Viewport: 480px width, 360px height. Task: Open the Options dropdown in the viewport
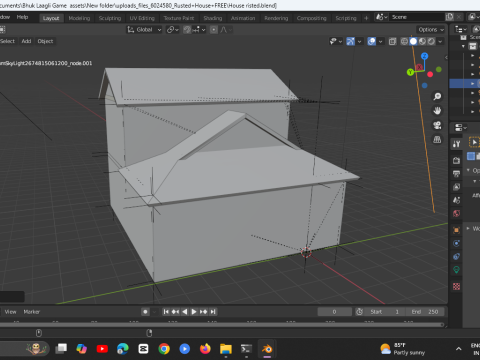tap(431, 30)
